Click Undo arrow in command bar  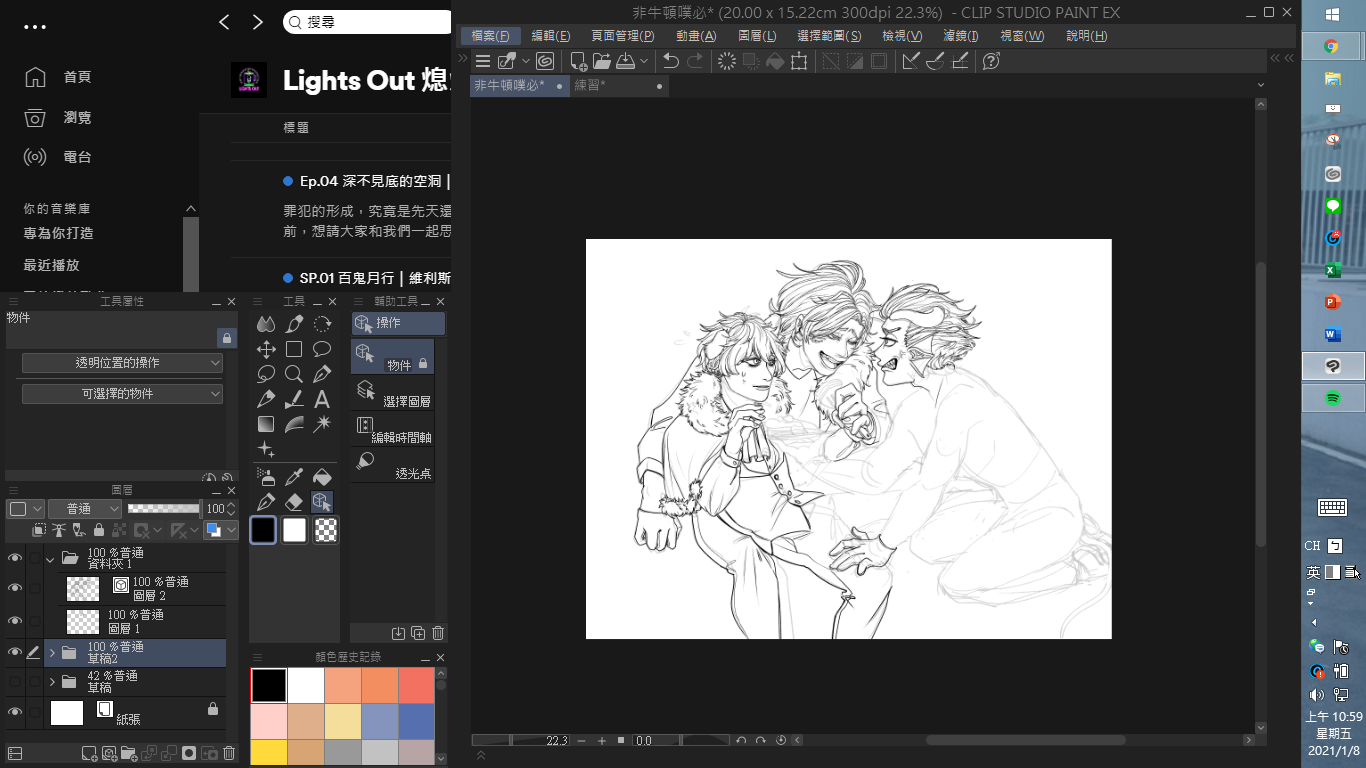point(671,61)
